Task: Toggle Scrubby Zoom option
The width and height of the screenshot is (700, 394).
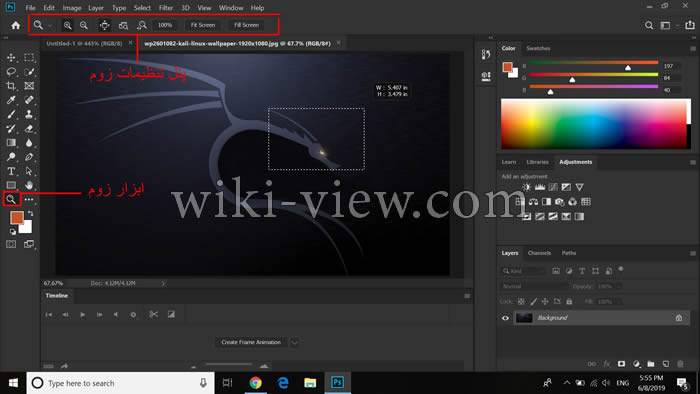Action: click(142, 25)
